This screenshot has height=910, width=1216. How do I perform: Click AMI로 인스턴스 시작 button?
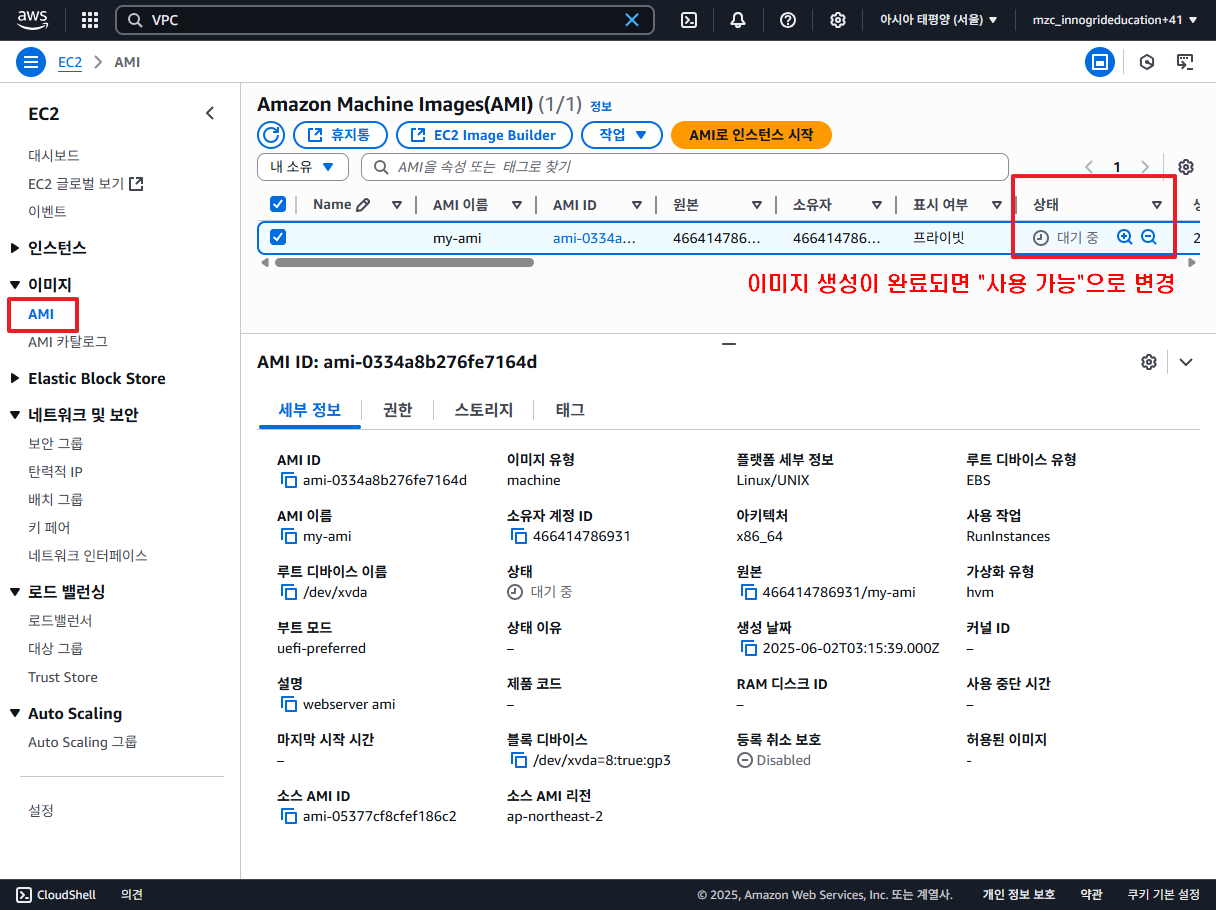(x=751, y=135)
